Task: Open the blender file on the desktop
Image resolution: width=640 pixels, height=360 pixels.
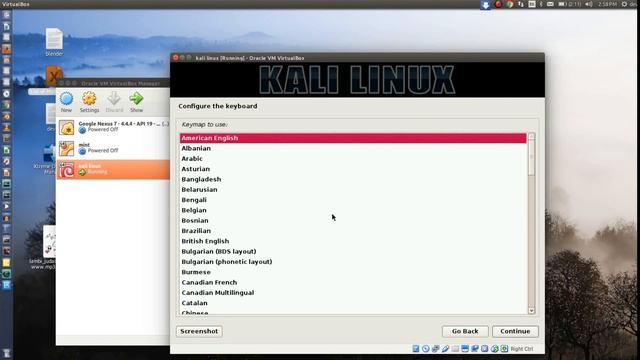Action: (x=54, y=42)
